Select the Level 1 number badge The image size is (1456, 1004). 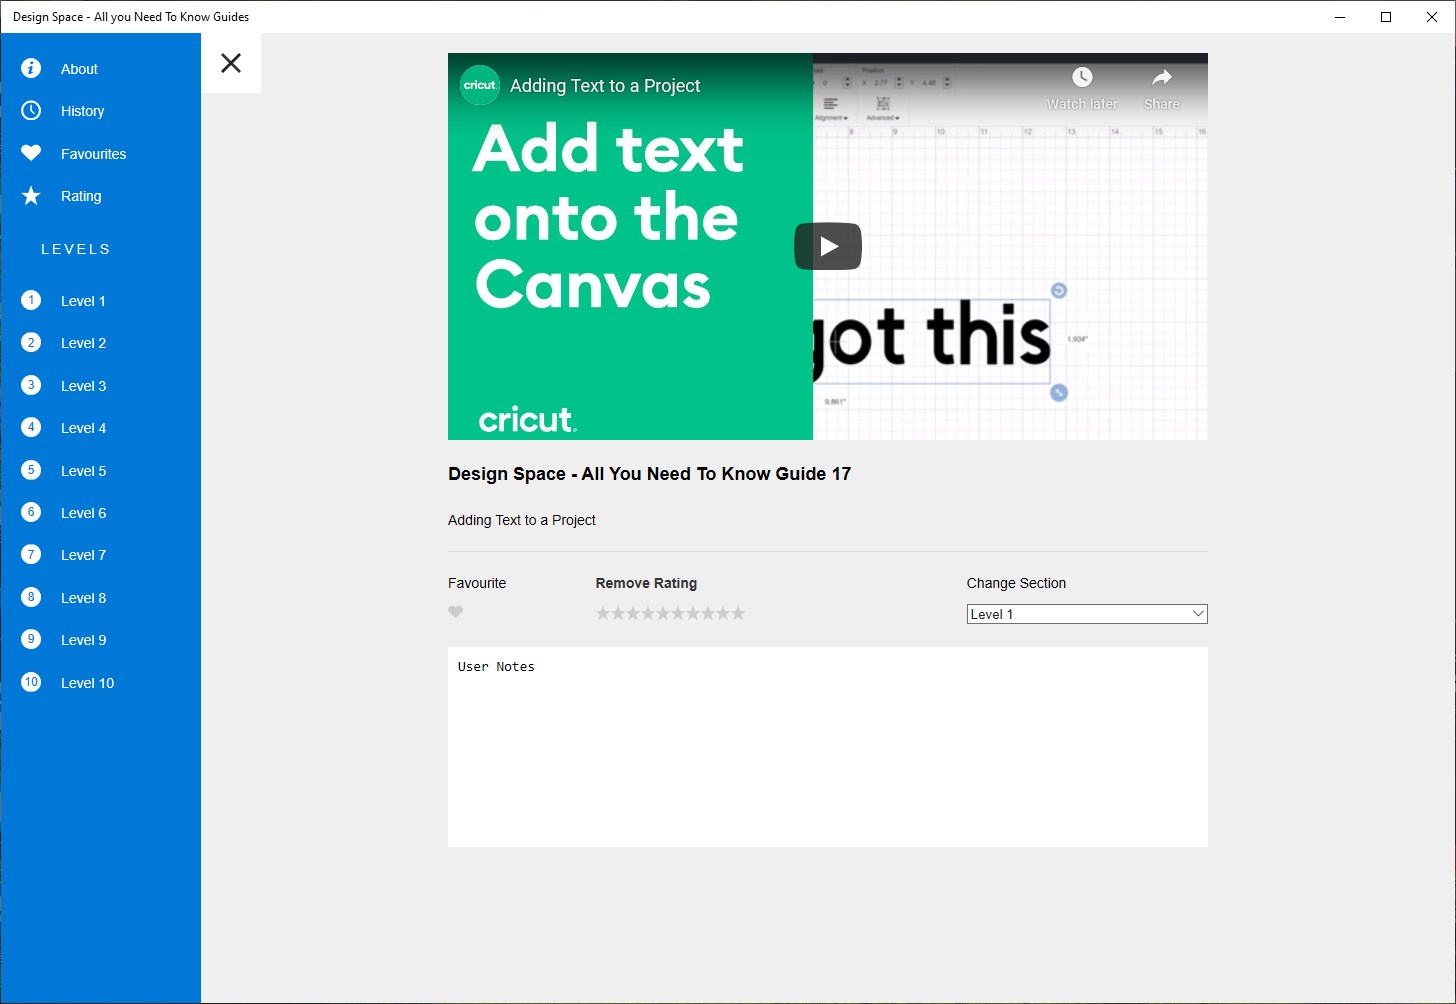tap(31, 300)
